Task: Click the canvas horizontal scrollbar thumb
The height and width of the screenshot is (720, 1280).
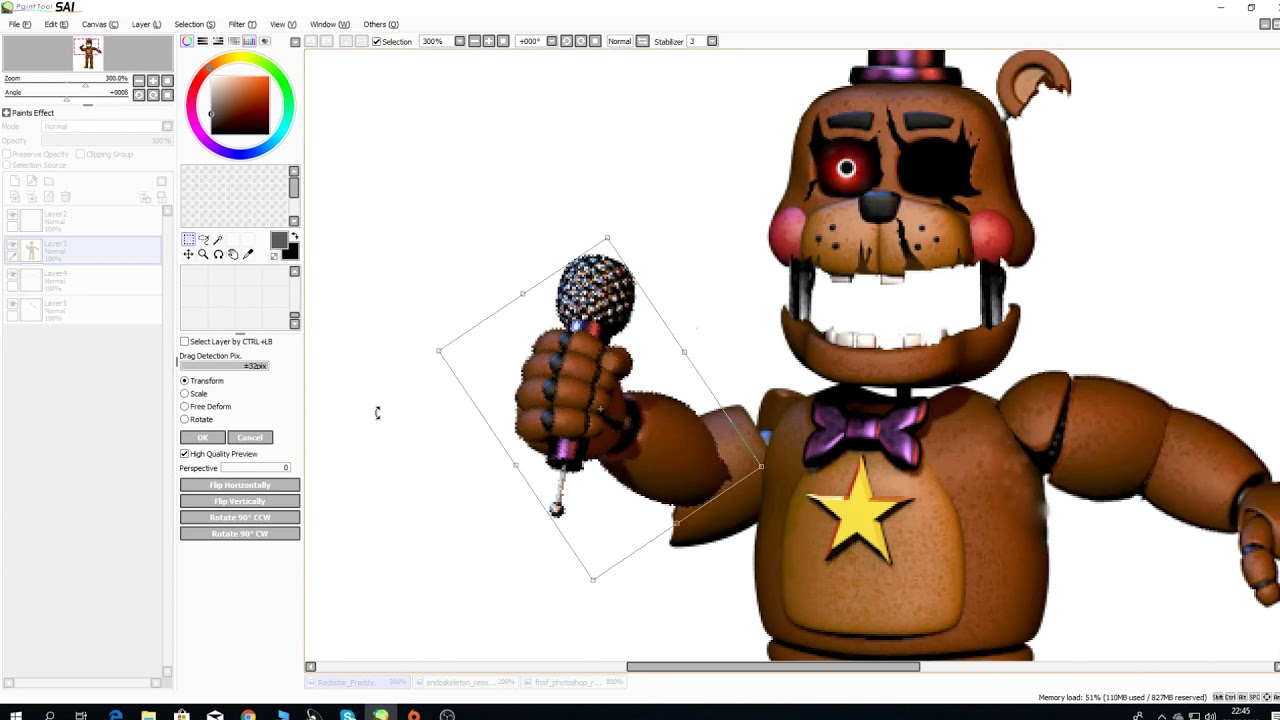Action: [773, 667]
